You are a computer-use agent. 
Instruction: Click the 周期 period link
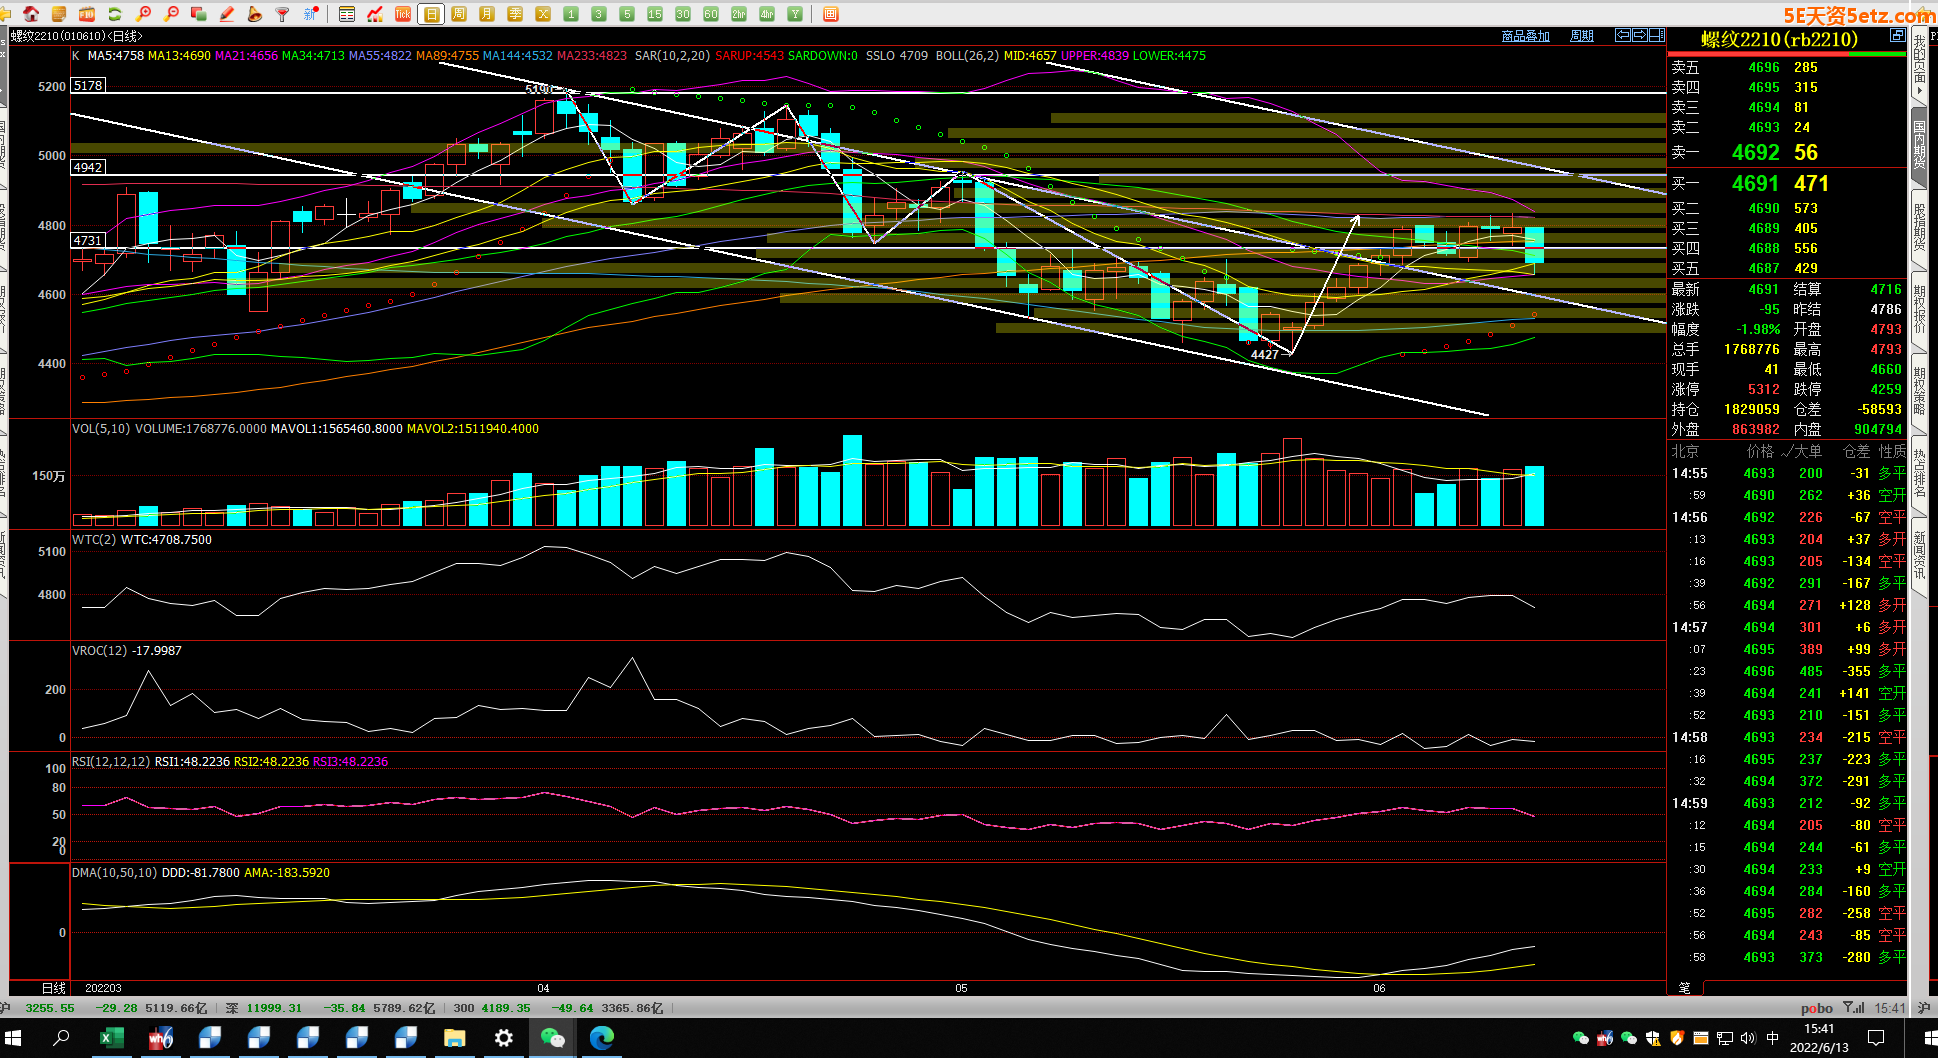tap(1582, 36)
